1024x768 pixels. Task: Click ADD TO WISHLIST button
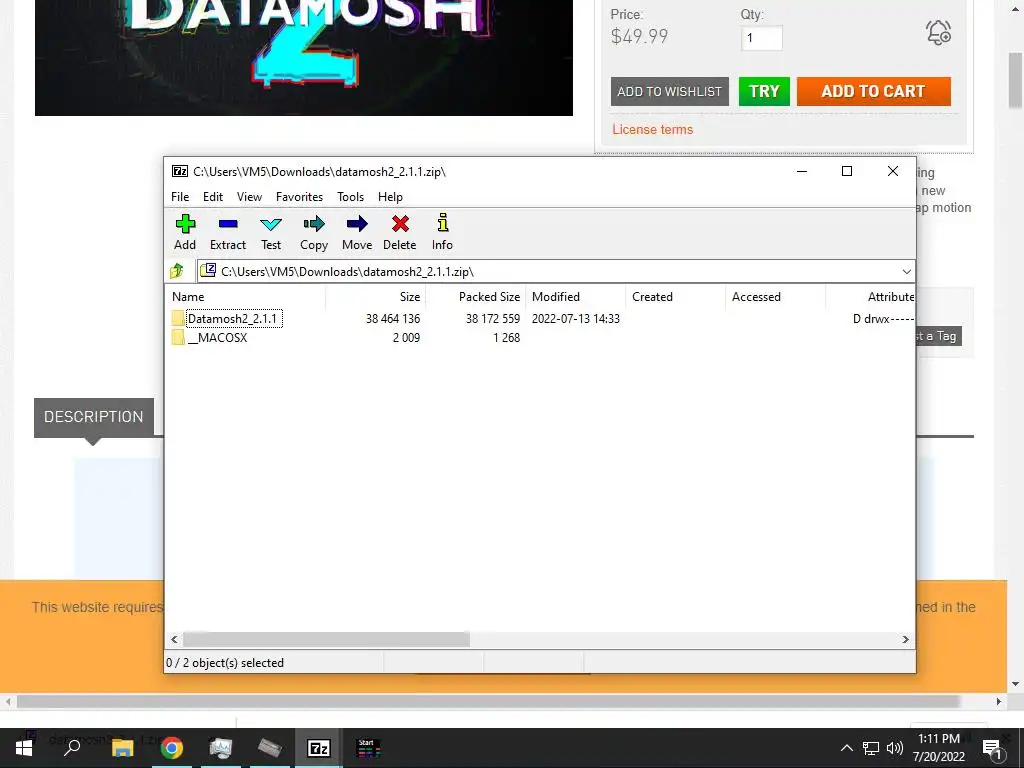click(x=669, y=91)
